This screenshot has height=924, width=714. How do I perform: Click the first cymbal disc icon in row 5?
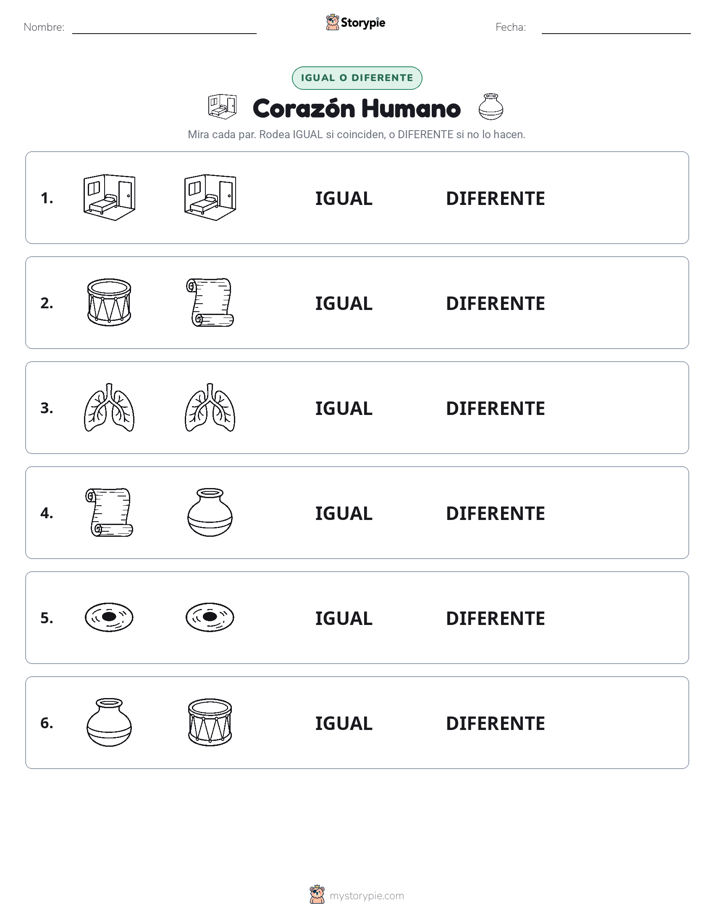(x=109, y=617)
